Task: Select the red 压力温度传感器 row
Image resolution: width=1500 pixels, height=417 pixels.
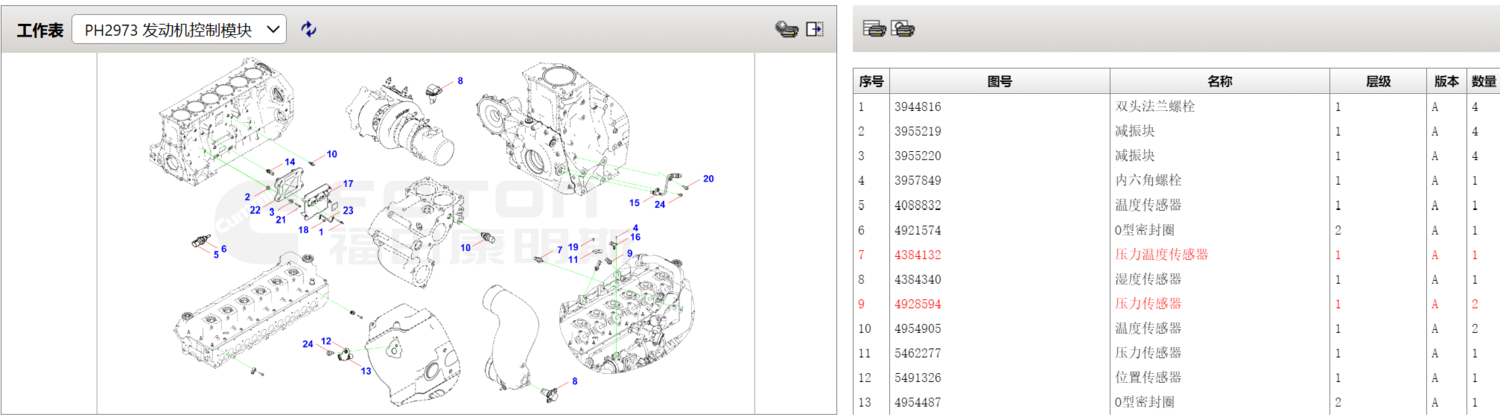Action: click(1161, 255)
